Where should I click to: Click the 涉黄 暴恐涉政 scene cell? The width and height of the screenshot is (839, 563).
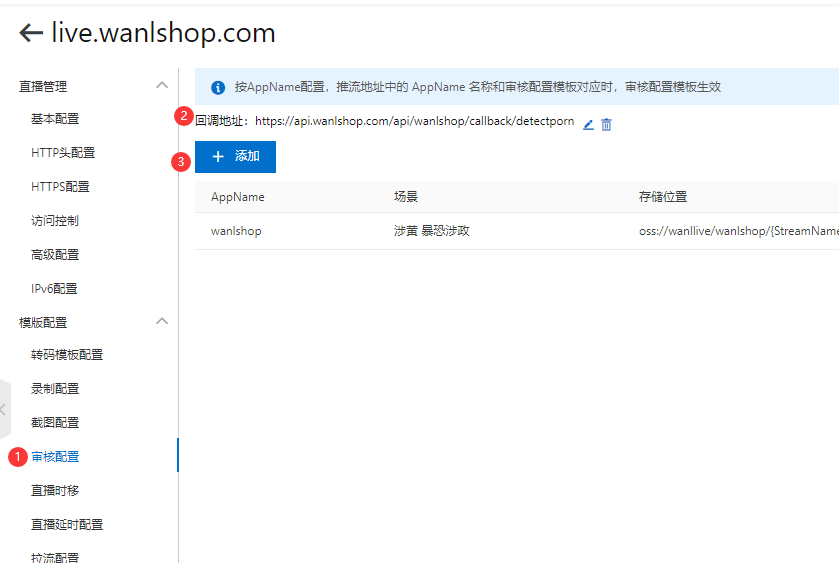click(432, 231)
